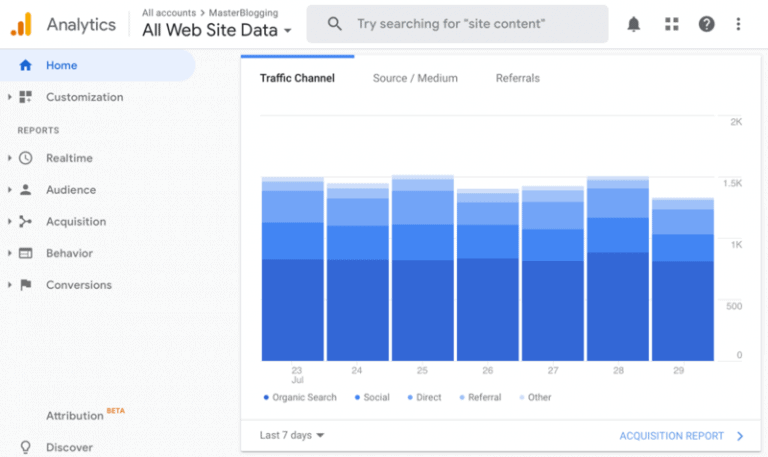Click the Conversions flag icon
Screen dimensions: 768x457
25,285
